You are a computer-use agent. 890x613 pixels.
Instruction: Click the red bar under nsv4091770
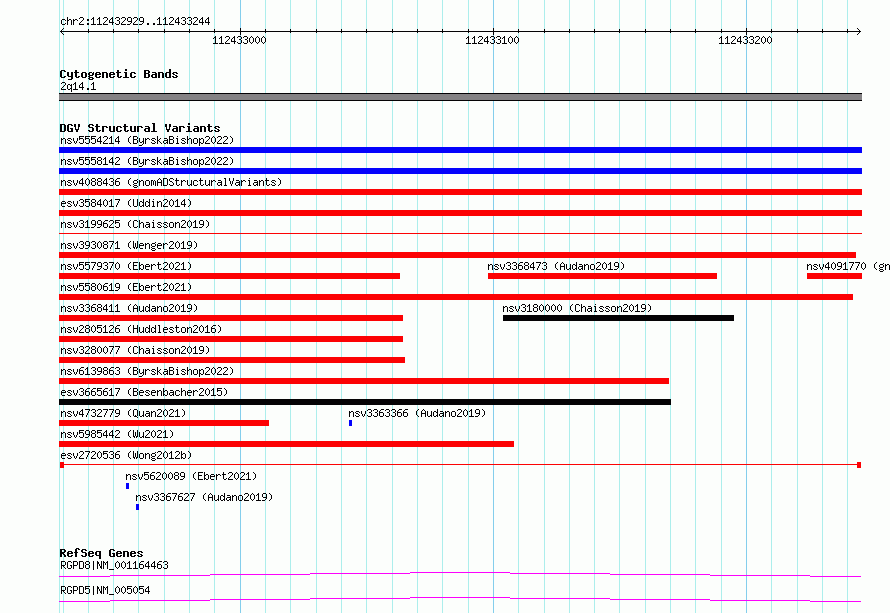(x=834, y=276)
